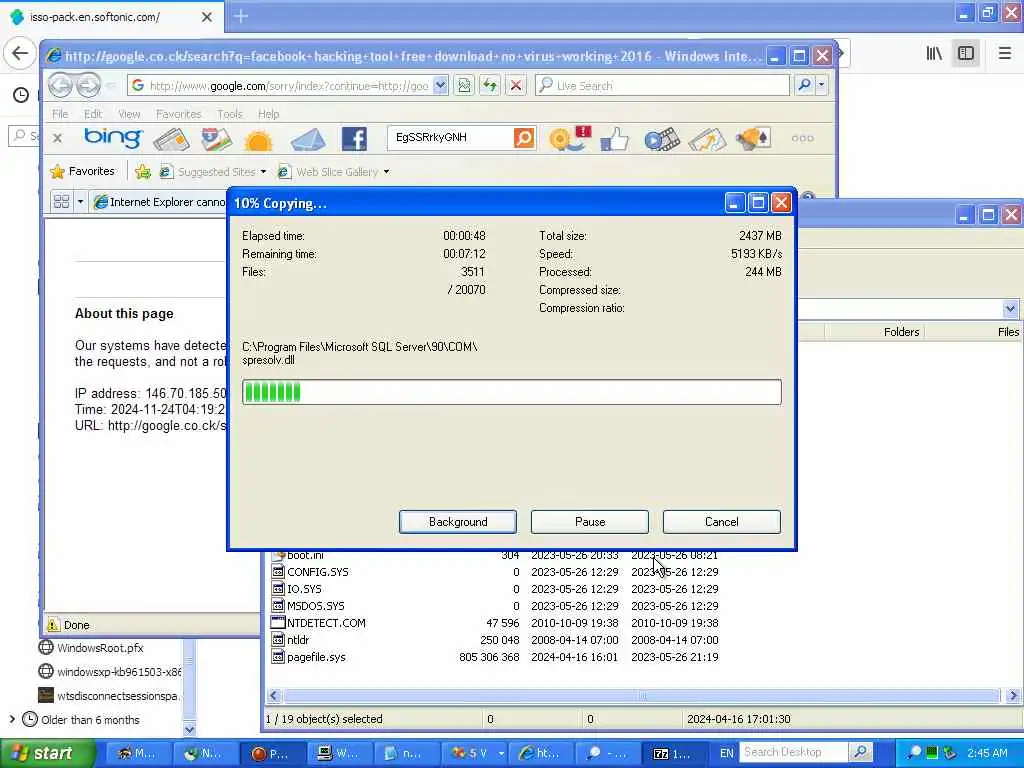
Task: Click the card games icon in Bing bar
Action: click(753, 138)
